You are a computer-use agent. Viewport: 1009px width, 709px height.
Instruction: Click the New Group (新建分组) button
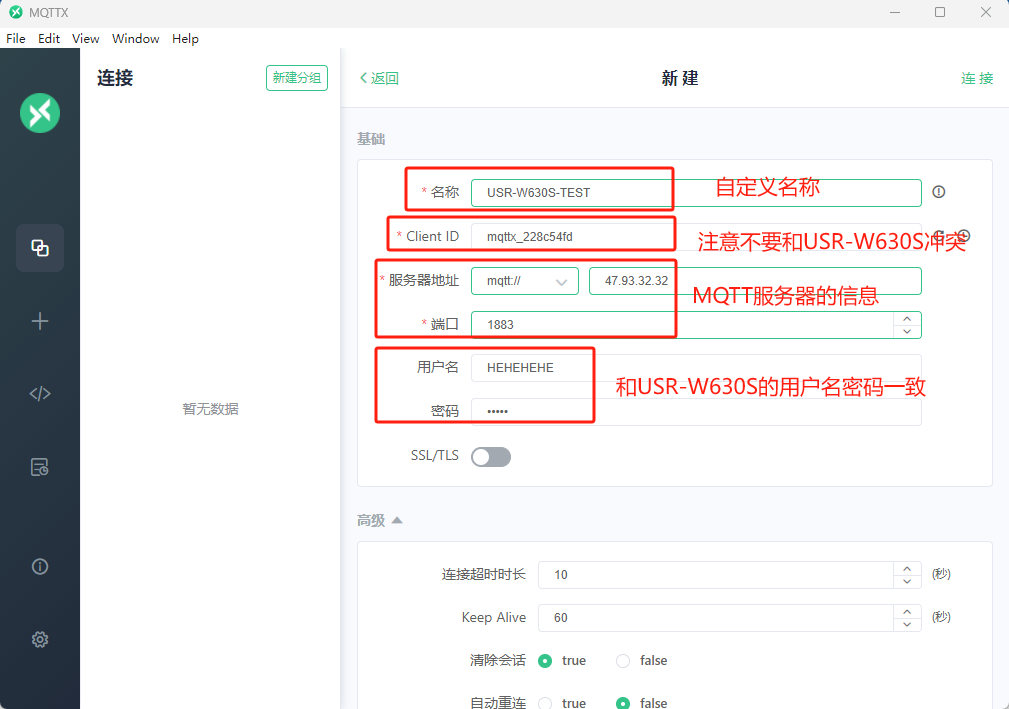[x=297, y=78]
